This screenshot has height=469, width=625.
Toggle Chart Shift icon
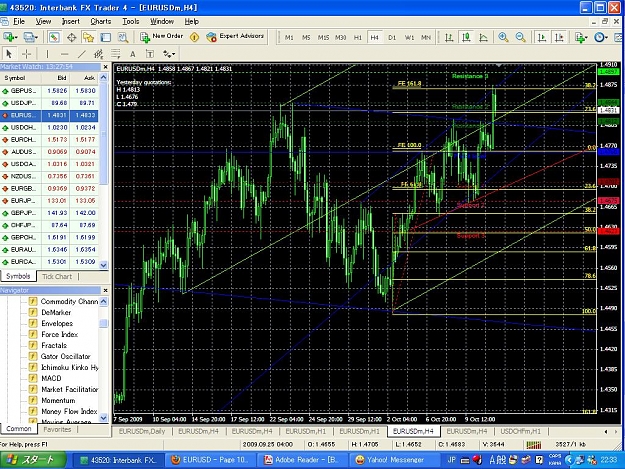coord(559,37)
